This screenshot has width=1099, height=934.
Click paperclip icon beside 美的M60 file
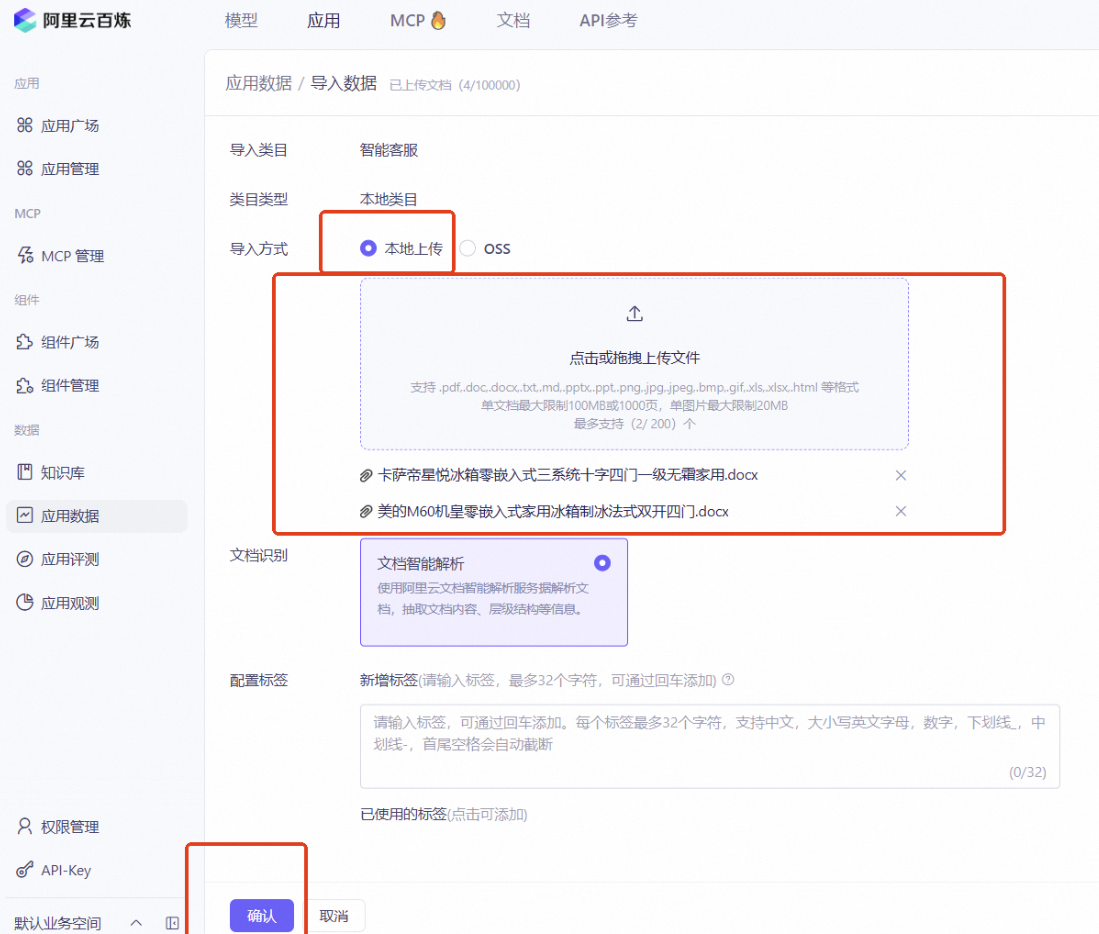[x=366, y=511]
